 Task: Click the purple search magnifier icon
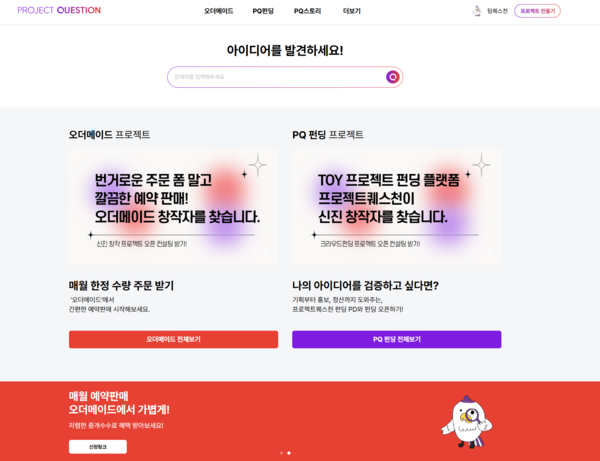392,77
